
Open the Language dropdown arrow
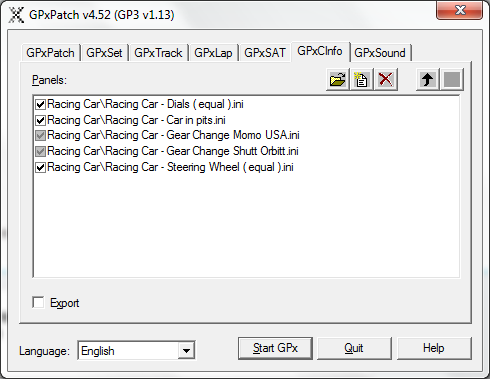tap(186, 351)
